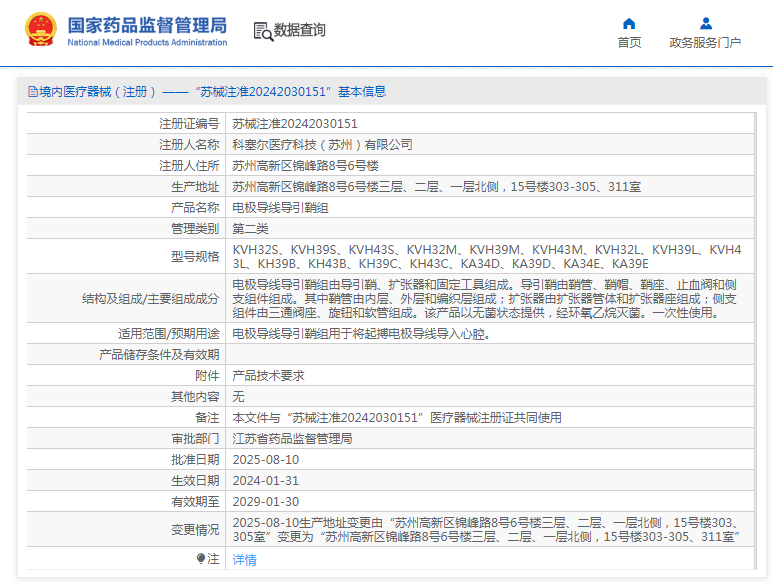The width and height of the screenshot is (773, 583).
Task: Click the national emblem logo
Action: [40, 30]
